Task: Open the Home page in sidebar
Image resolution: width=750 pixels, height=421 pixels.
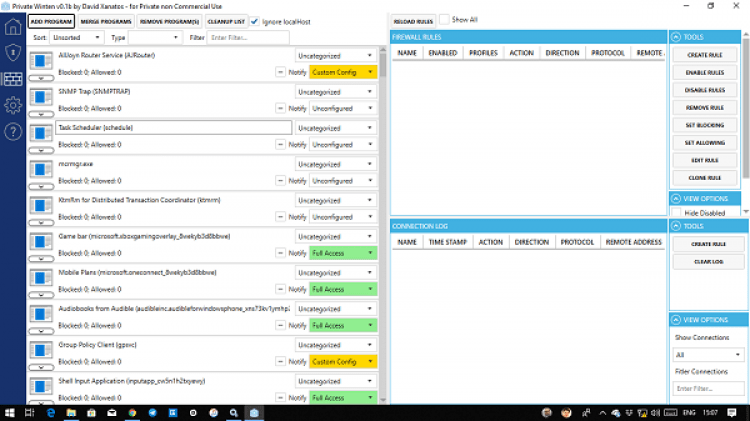Action: (14, 27)
